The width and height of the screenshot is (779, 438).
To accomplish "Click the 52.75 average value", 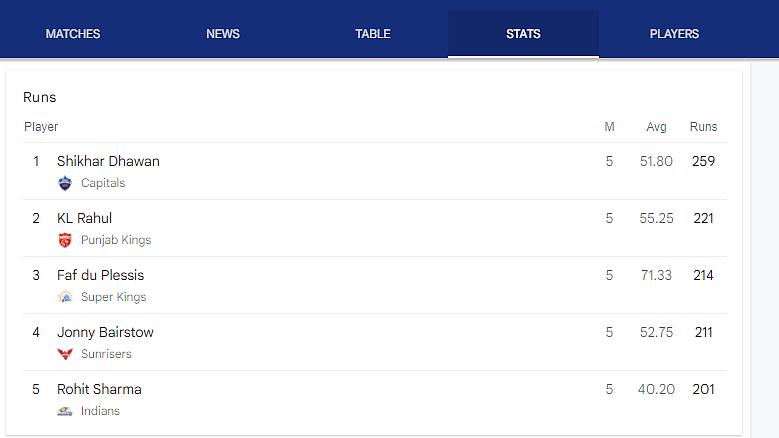I will click(x=656, y=332).
